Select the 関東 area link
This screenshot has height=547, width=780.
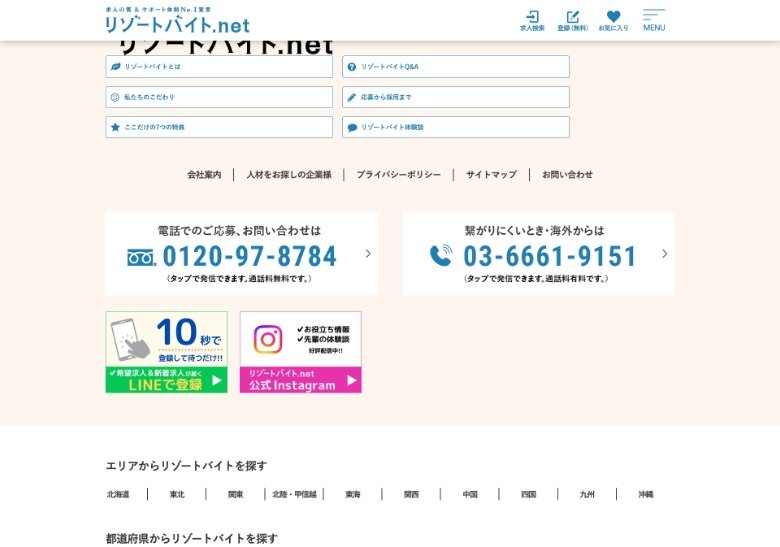pos(236,494)
